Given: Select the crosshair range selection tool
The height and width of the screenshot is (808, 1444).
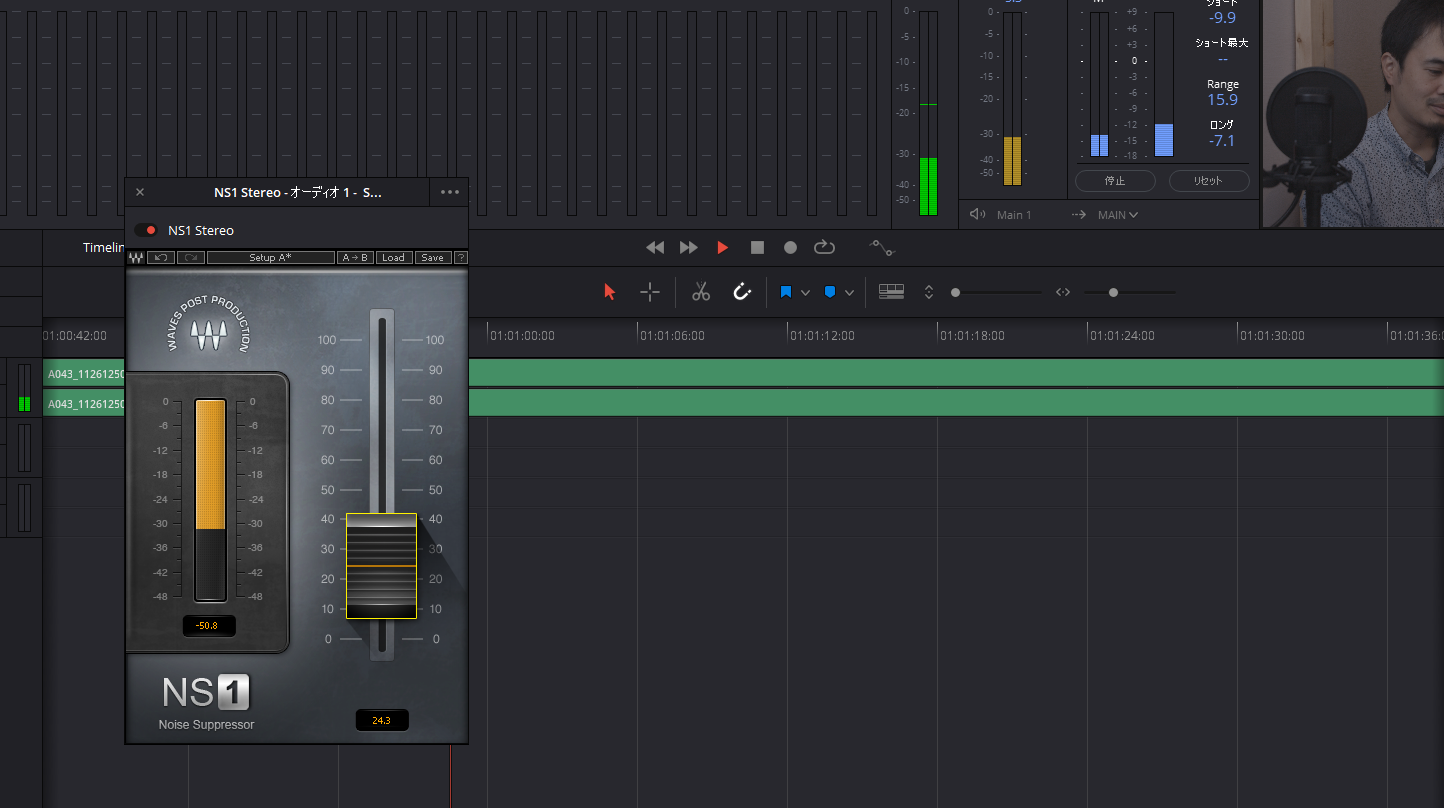Looking at the screenshot, I should [650, 292].
